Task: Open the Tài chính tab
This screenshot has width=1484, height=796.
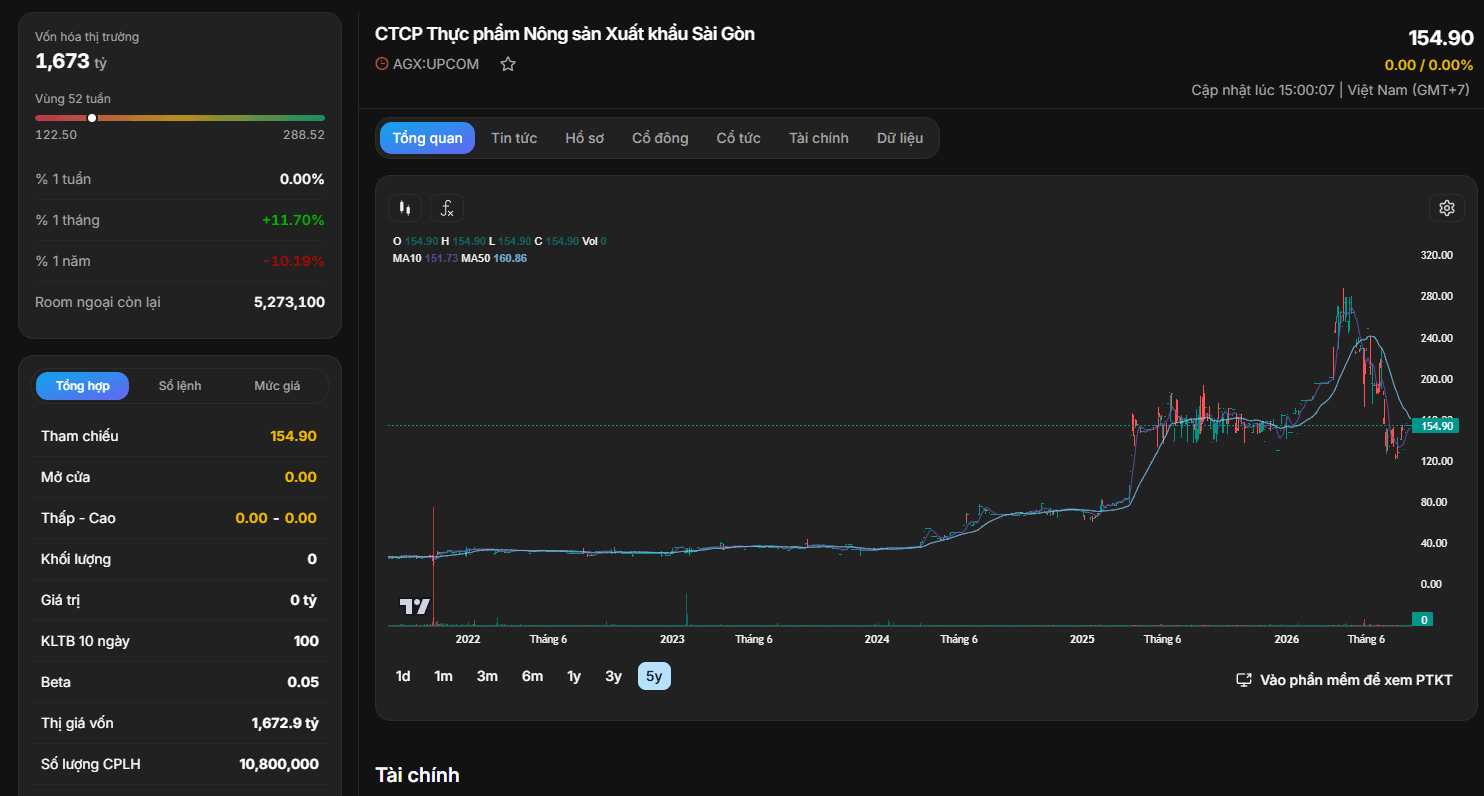Action: (x=818, y=138)
